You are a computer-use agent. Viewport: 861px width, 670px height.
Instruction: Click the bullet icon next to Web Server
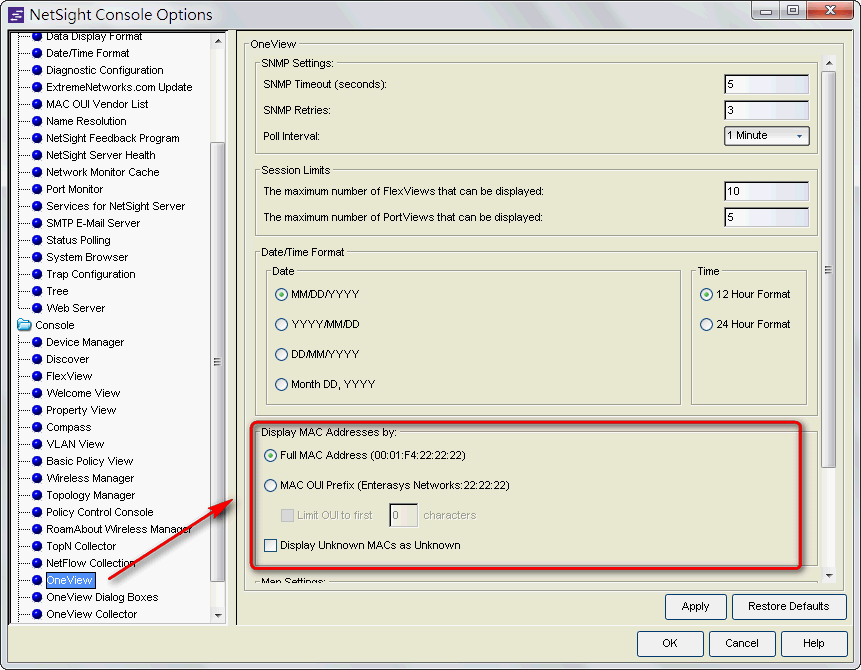click(37, 309)
